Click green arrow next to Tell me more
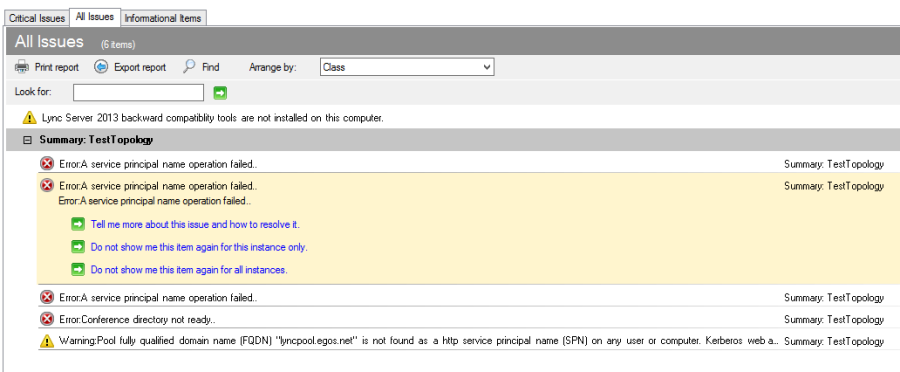Screen dimensions: 900x372 pyautogui.click(x=78, y=224)
